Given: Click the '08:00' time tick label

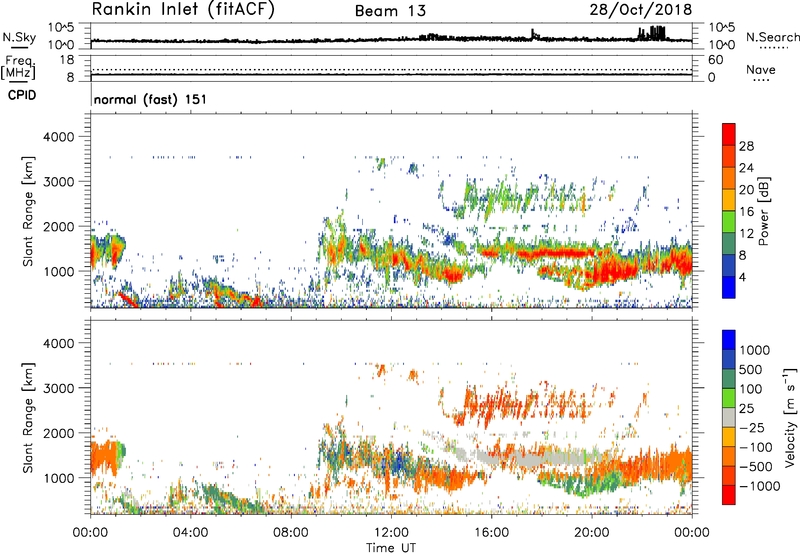Looking at the screenshot, I should [x=291, y=533].
